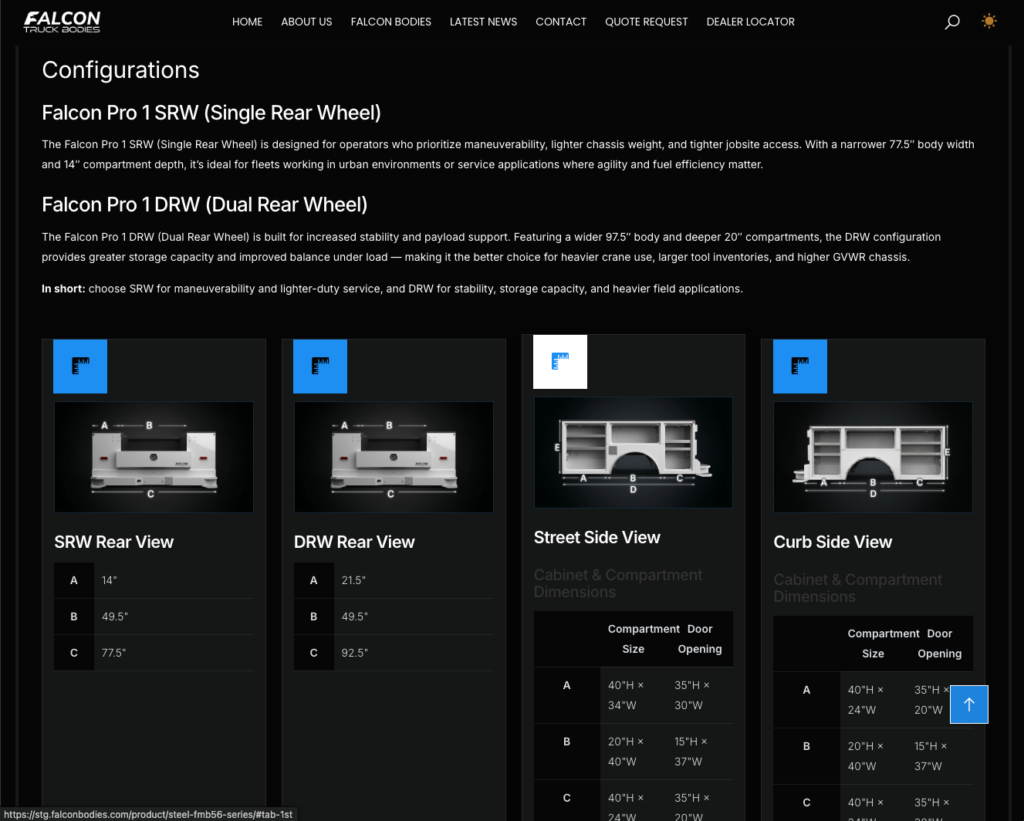The image size is (1024, 821).
Task: Open the site search magnifier icon
Action: 951,21
